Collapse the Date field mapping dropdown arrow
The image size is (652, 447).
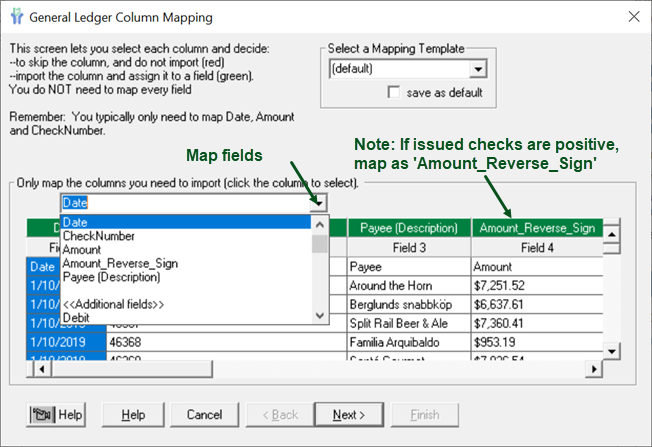tap(318, 203)
